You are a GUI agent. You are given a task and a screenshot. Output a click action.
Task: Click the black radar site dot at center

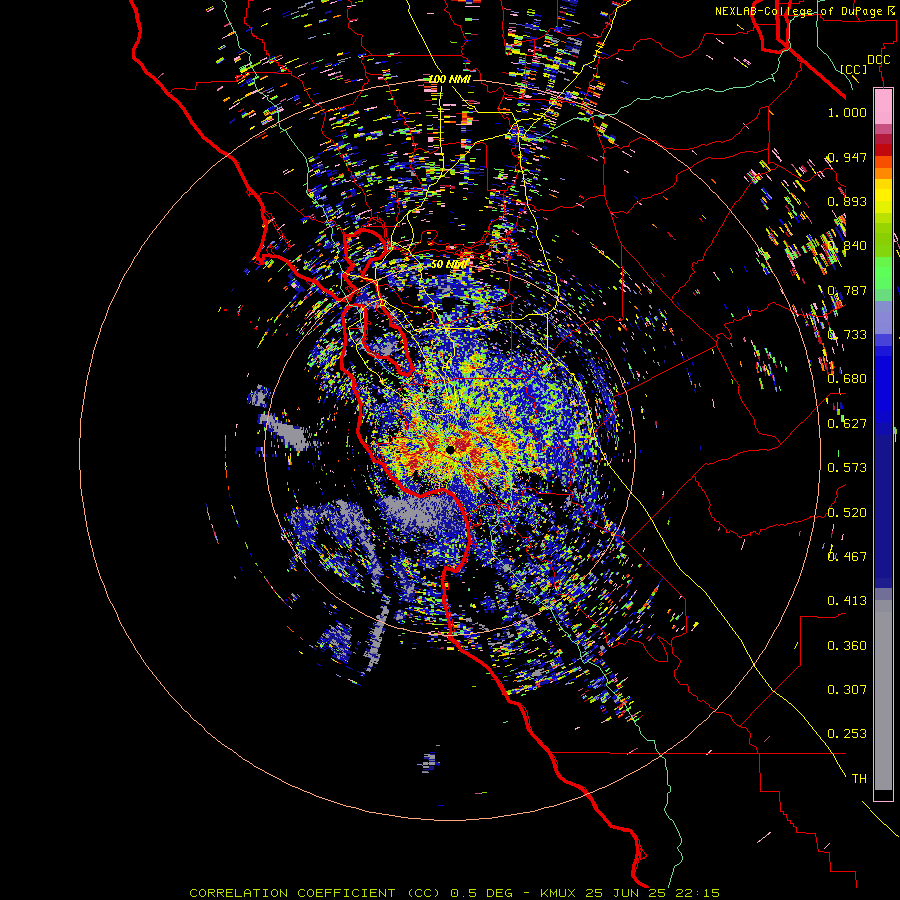point(451,449)
